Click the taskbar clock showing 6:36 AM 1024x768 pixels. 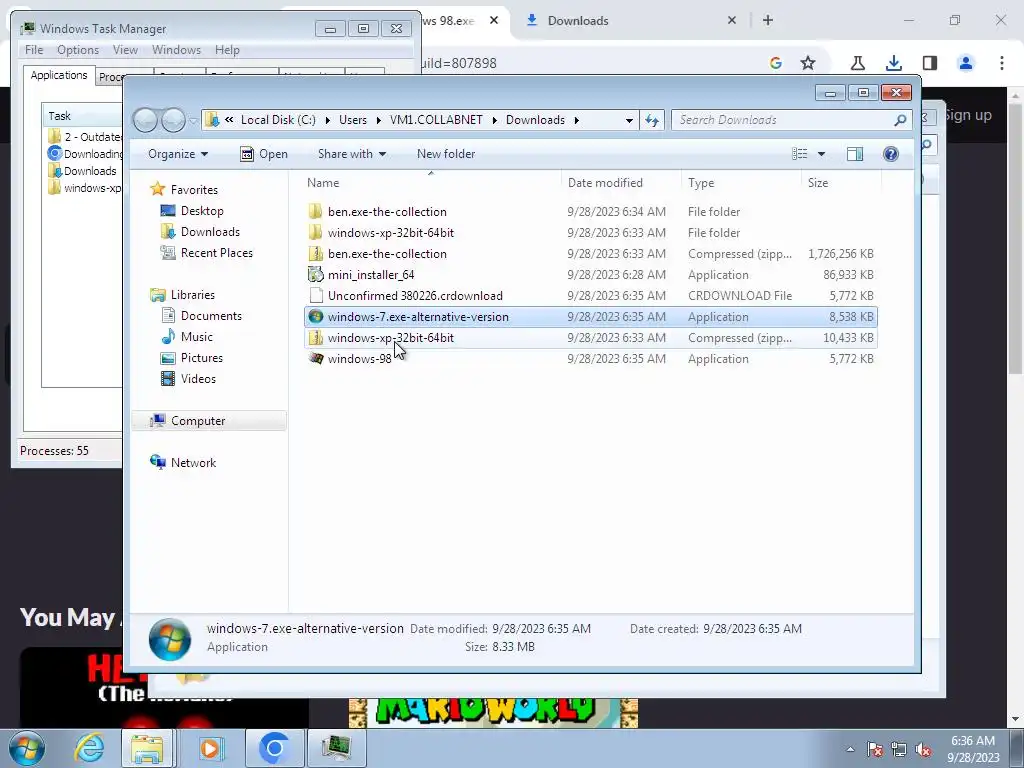pos(973,749)
